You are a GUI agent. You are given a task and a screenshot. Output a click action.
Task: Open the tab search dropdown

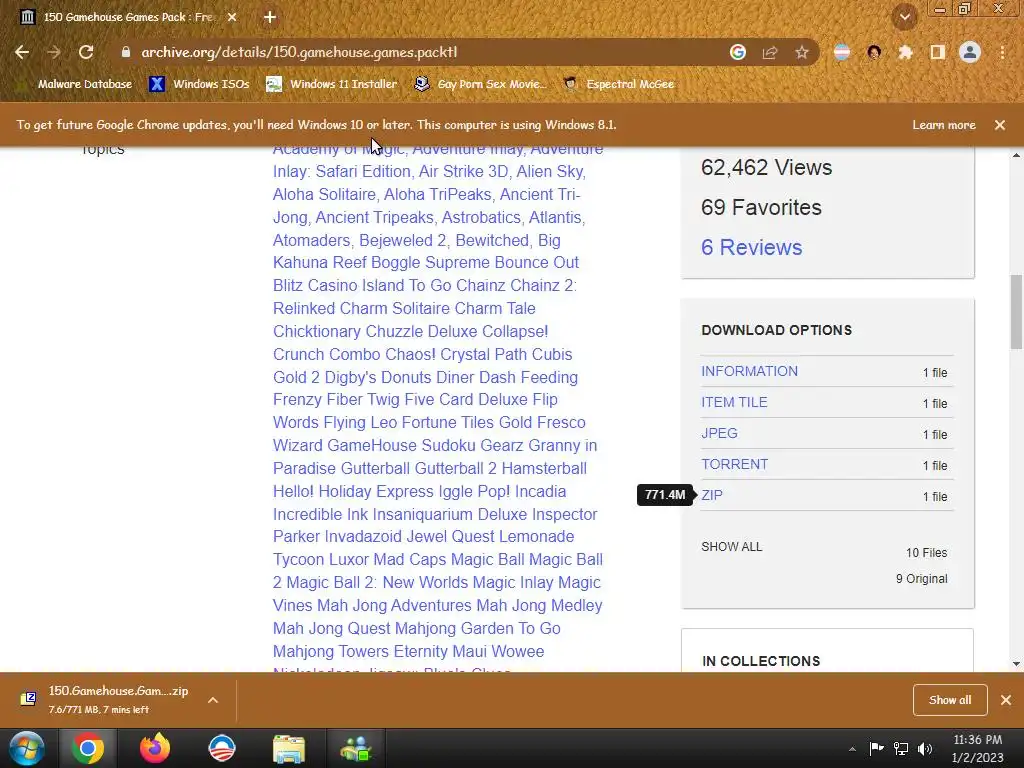coord(905,17)
